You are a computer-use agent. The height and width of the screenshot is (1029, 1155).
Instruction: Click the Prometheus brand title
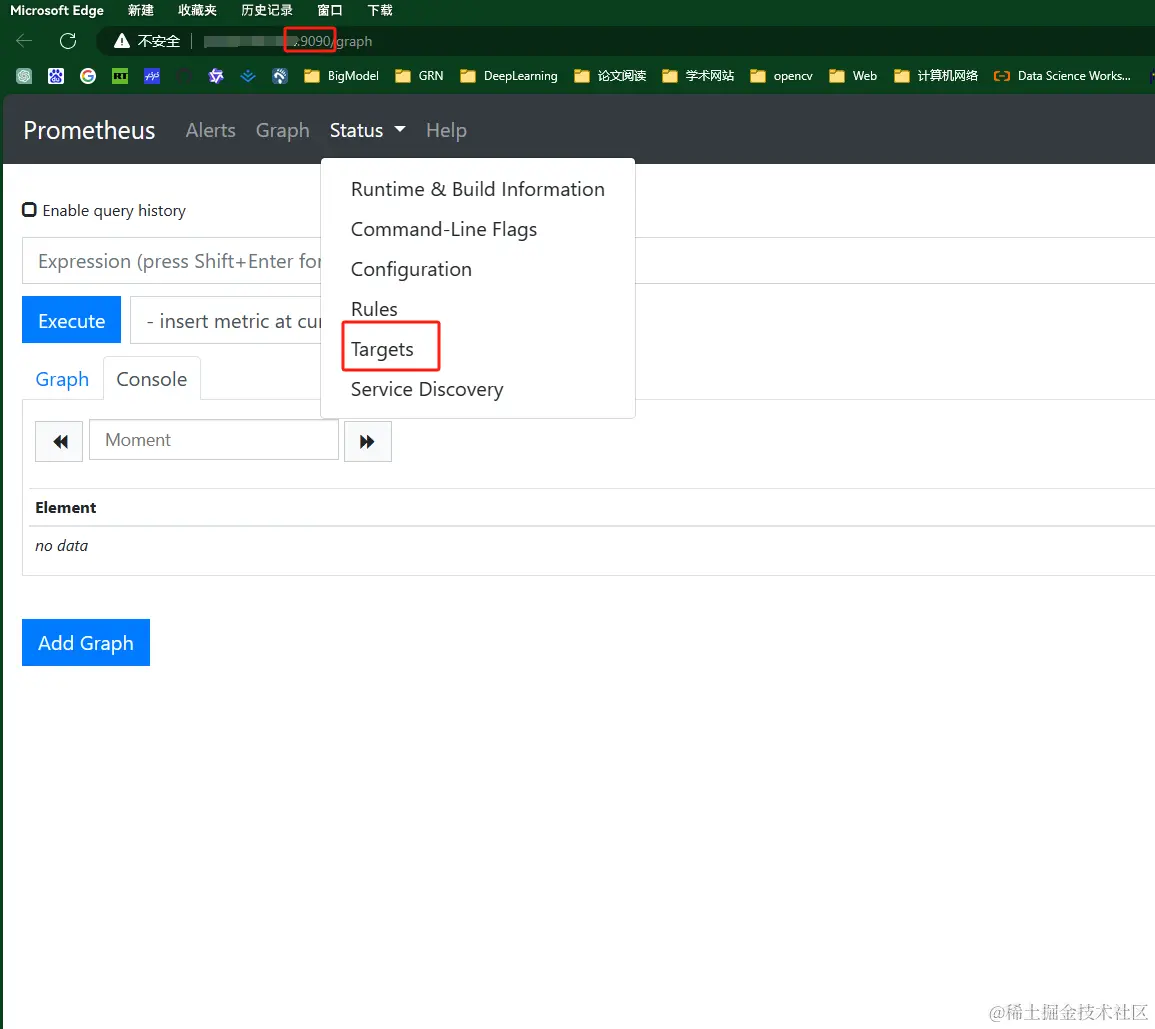89,130
